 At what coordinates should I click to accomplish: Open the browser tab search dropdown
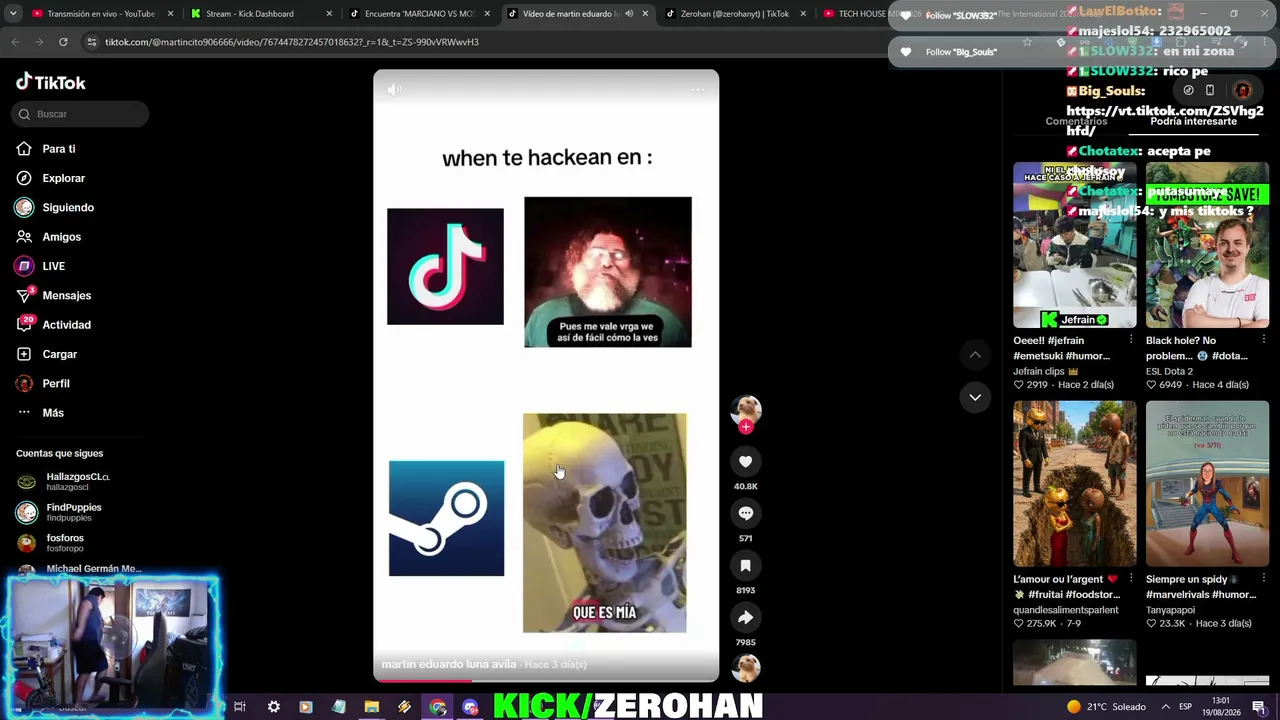(x=12, y=14)
